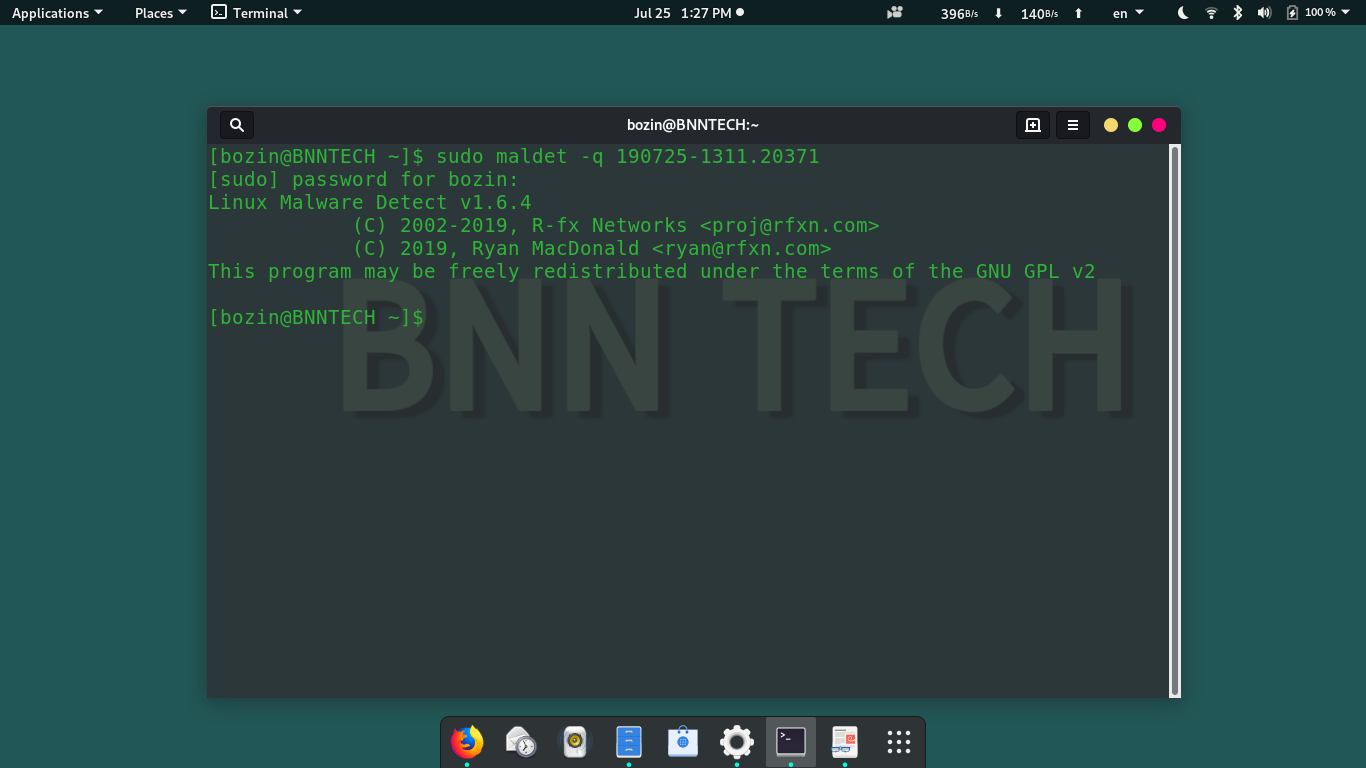
Task: Launch the Evolution mail app from the dock
Action: tap(520, 742)
